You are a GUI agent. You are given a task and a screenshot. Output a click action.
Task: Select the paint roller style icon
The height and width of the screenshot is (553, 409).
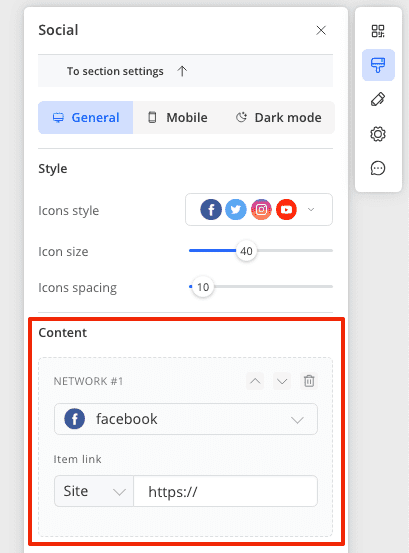[x=378, y=65]
